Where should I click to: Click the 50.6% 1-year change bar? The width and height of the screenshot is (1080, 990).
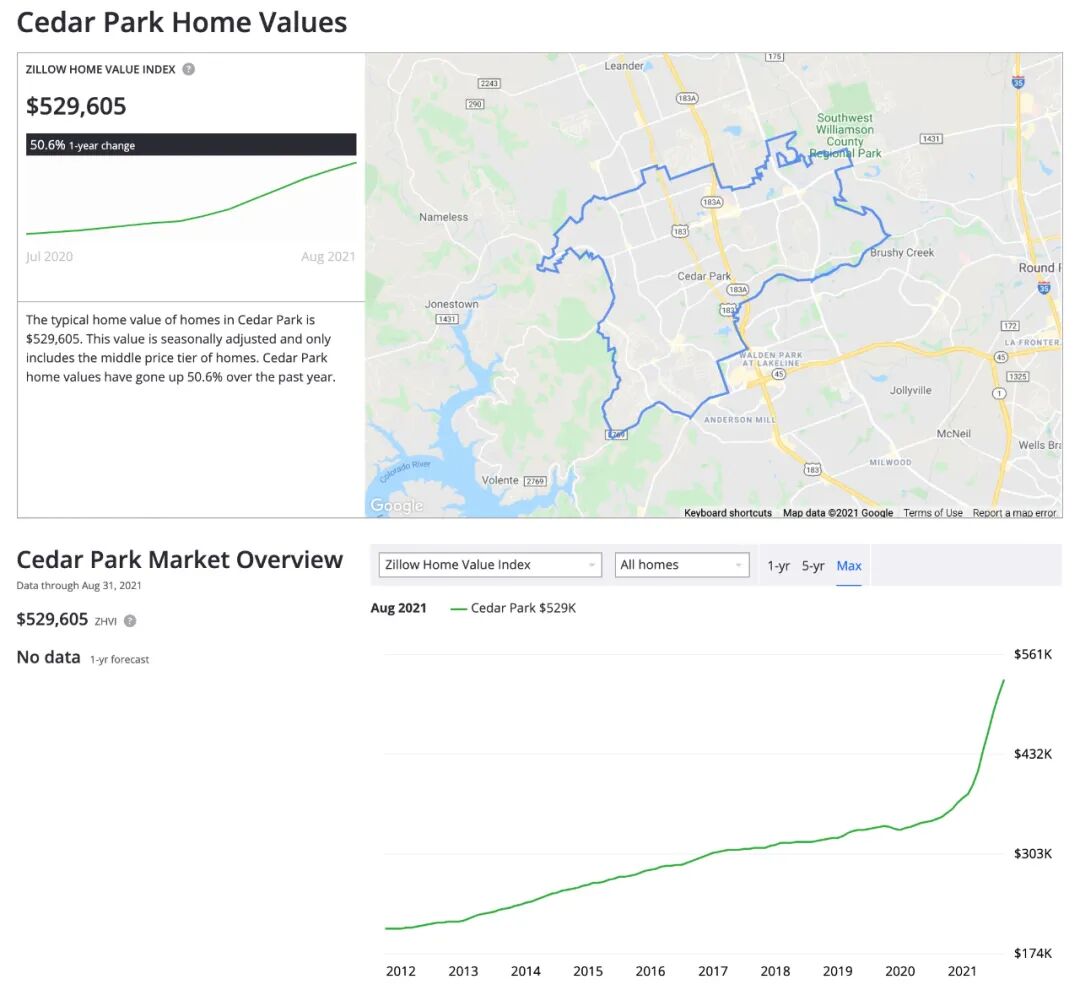click(191, 145)
